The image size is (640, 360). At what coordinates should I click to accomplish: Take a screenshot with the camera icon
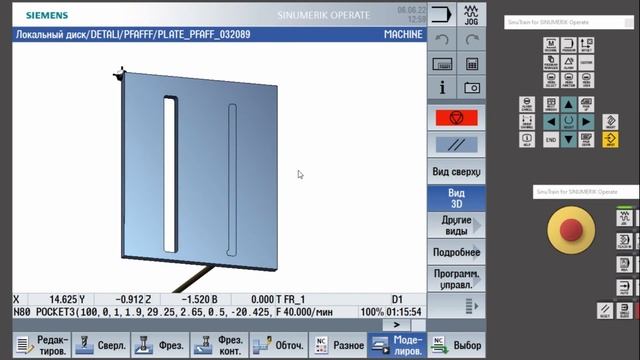[x=471, y=87]
